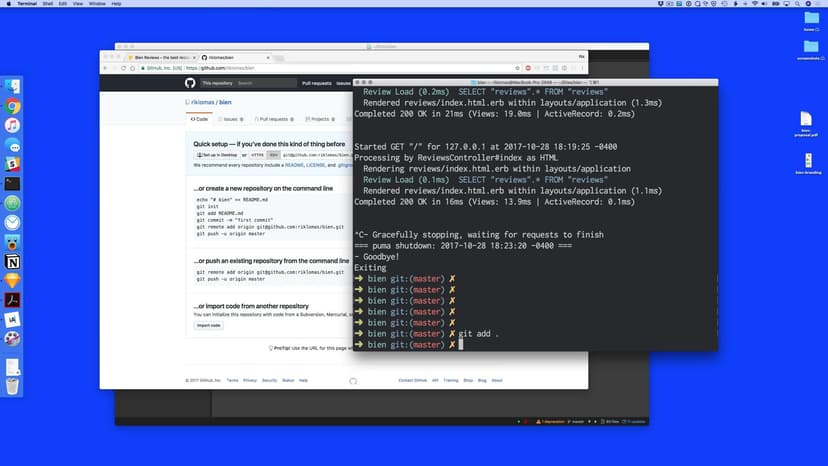The height and width of the screenshot is (466, 828).
Task: Click the Set up in Desktop button
Action: click(215, 155)
